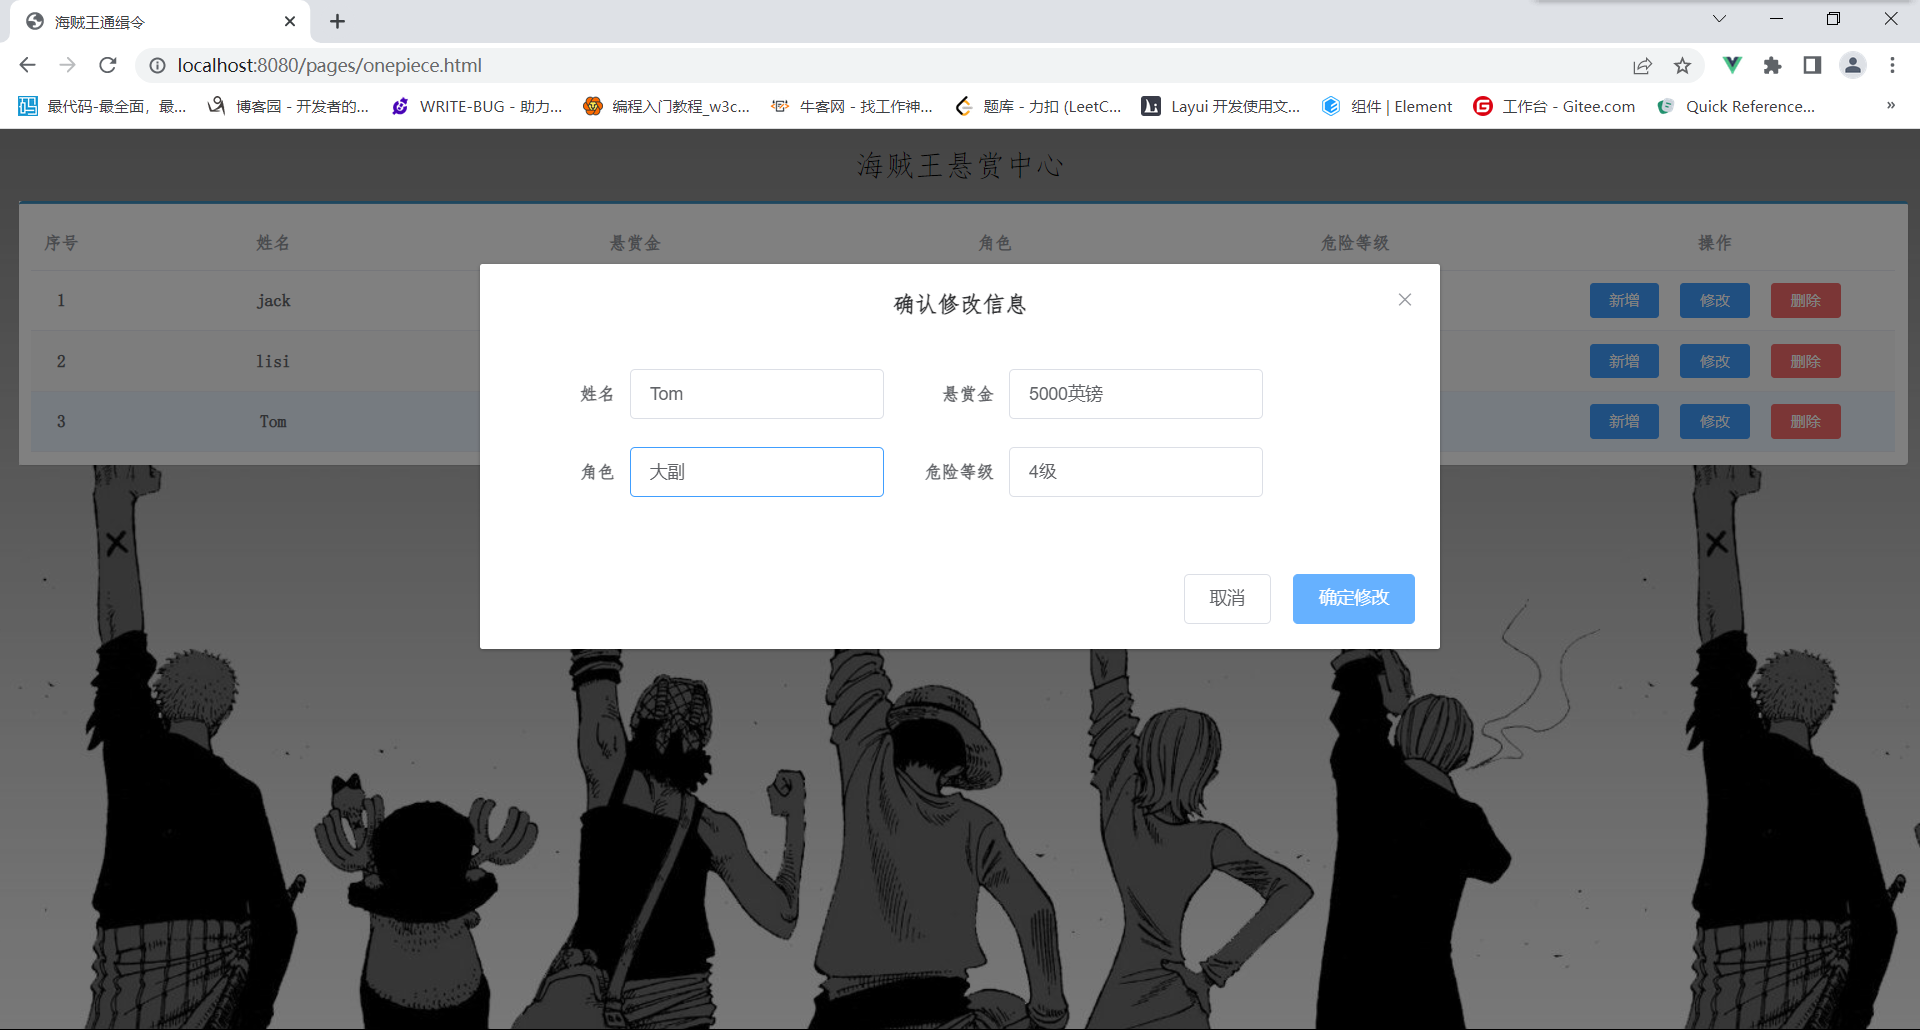Click 新增 button in lisi's row
Screen dimensions: 1920x1030
tap(1624, 361)
